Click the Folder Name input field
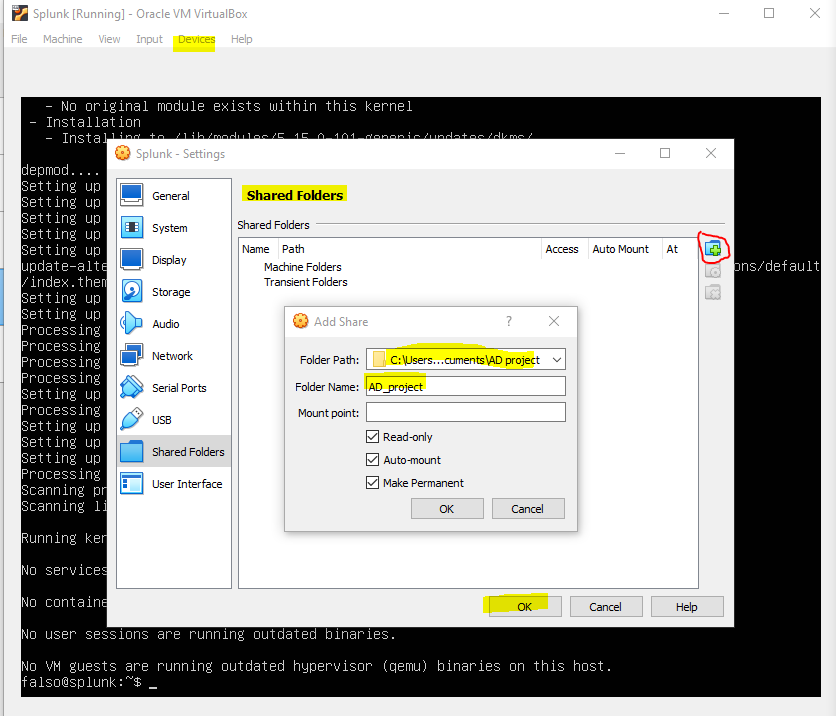836x716 pixels. pyautogui.click(x=465, y=387)
